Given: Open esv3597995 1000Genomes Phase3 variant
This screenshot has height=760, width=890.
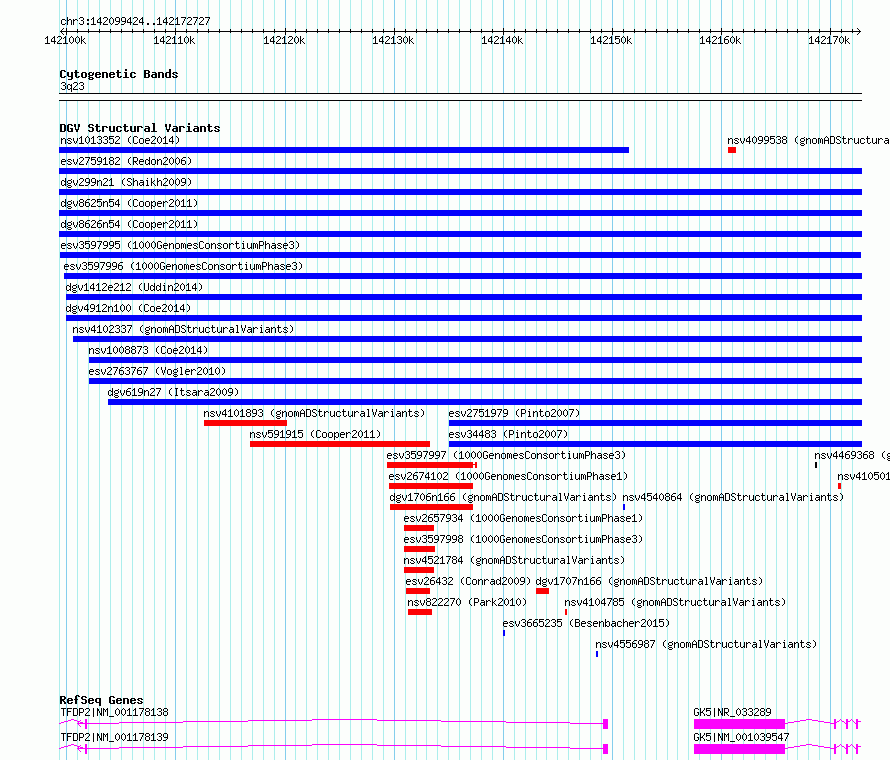Looking at the screenshot, I should (180, 245).
